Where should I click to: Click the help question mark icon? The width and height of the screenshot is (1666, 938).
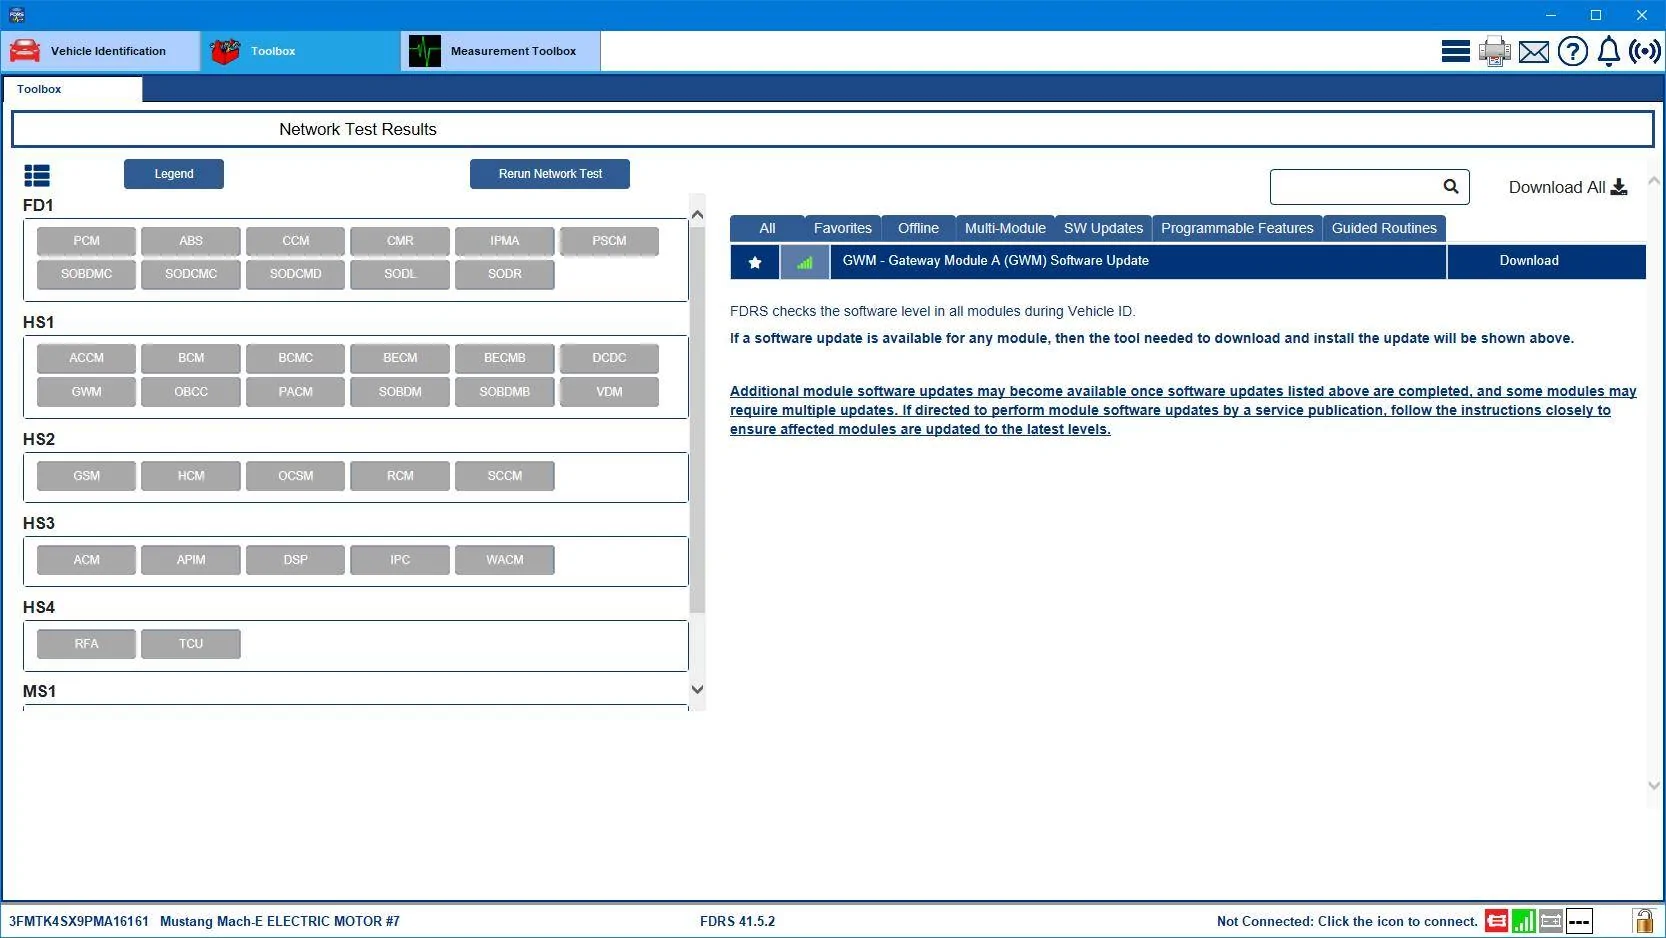click(x=1573, y=51)
